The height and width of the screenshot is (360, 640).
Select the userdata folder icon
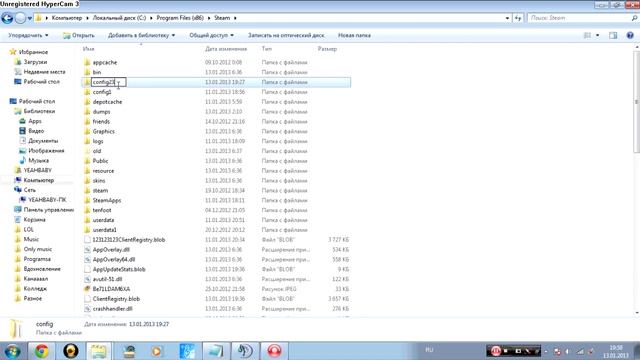tap(87, 220)
